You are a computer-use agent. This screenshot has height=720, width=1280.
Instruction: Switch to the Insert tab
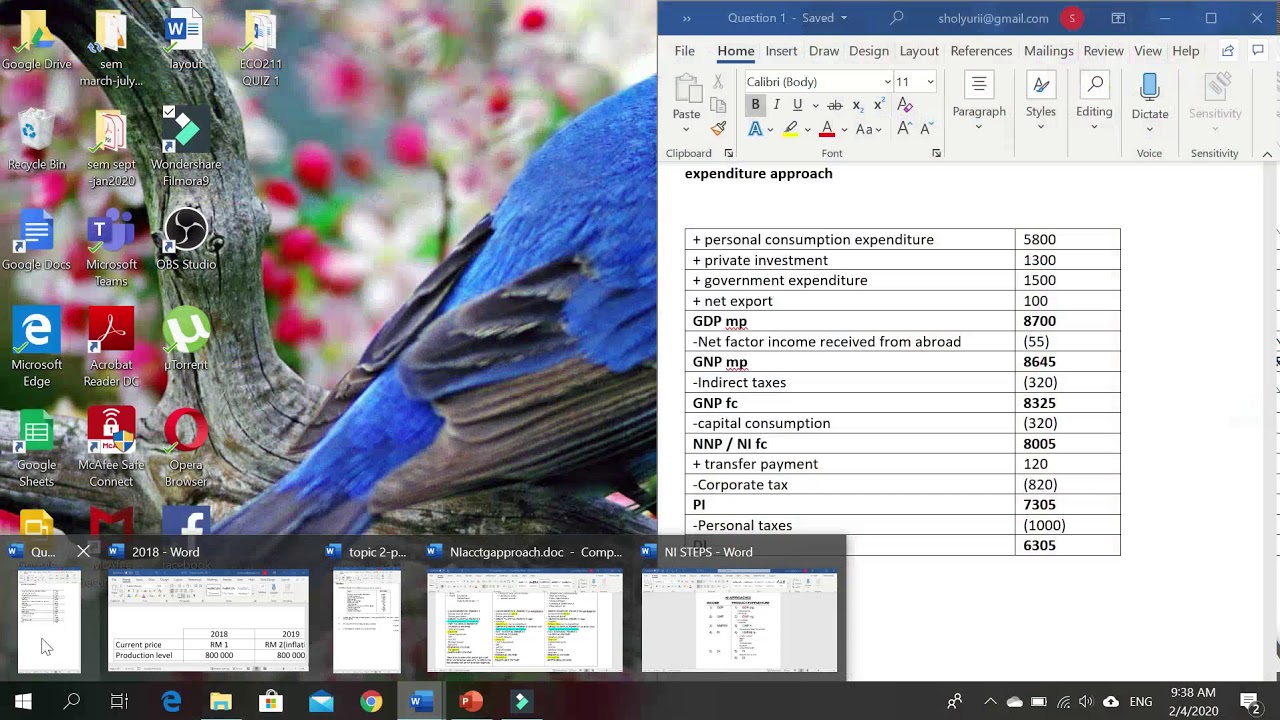(x=781, y=51)
